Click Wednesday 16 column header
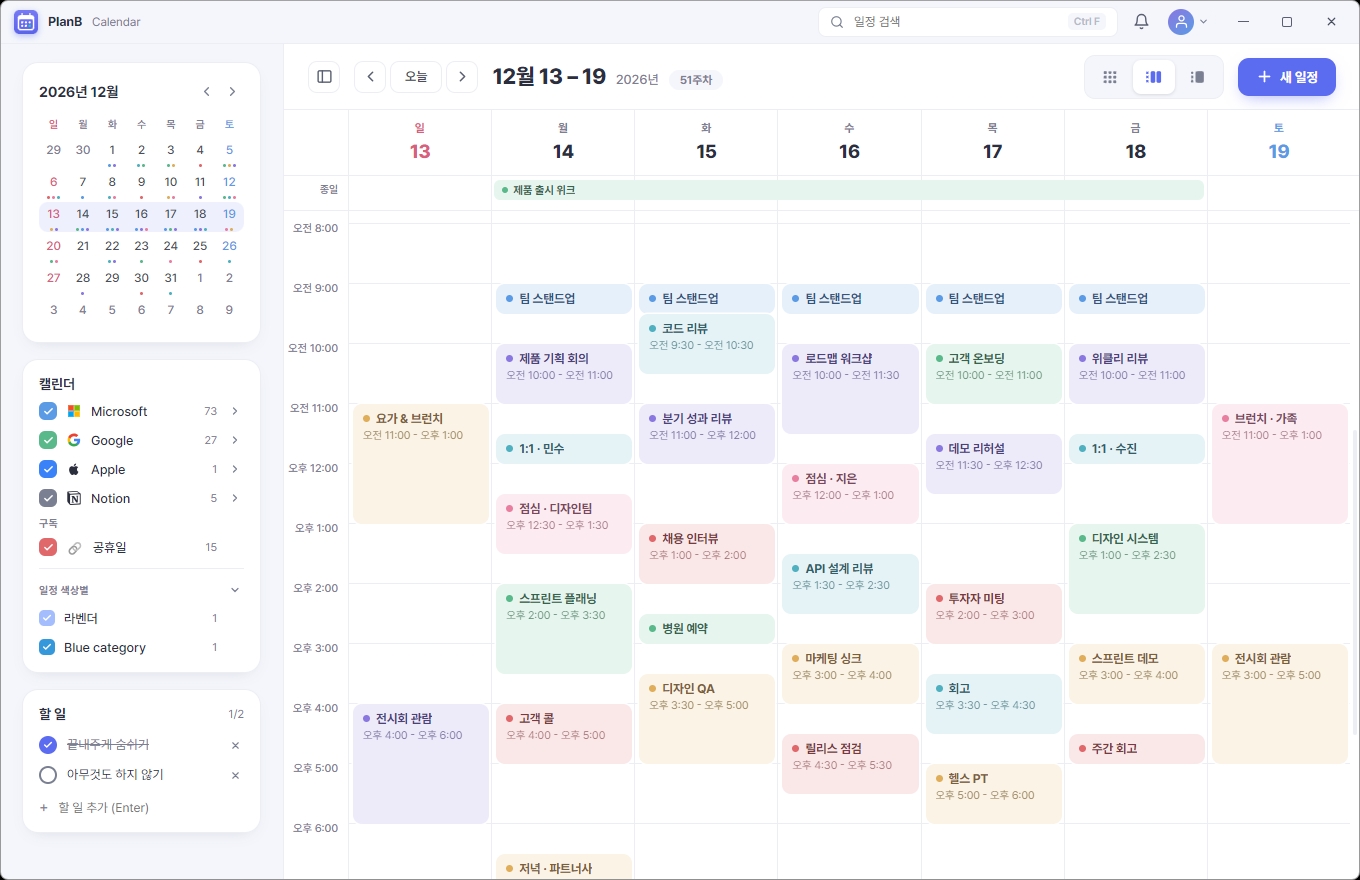1360x880 pixels. tap(849, 141)
